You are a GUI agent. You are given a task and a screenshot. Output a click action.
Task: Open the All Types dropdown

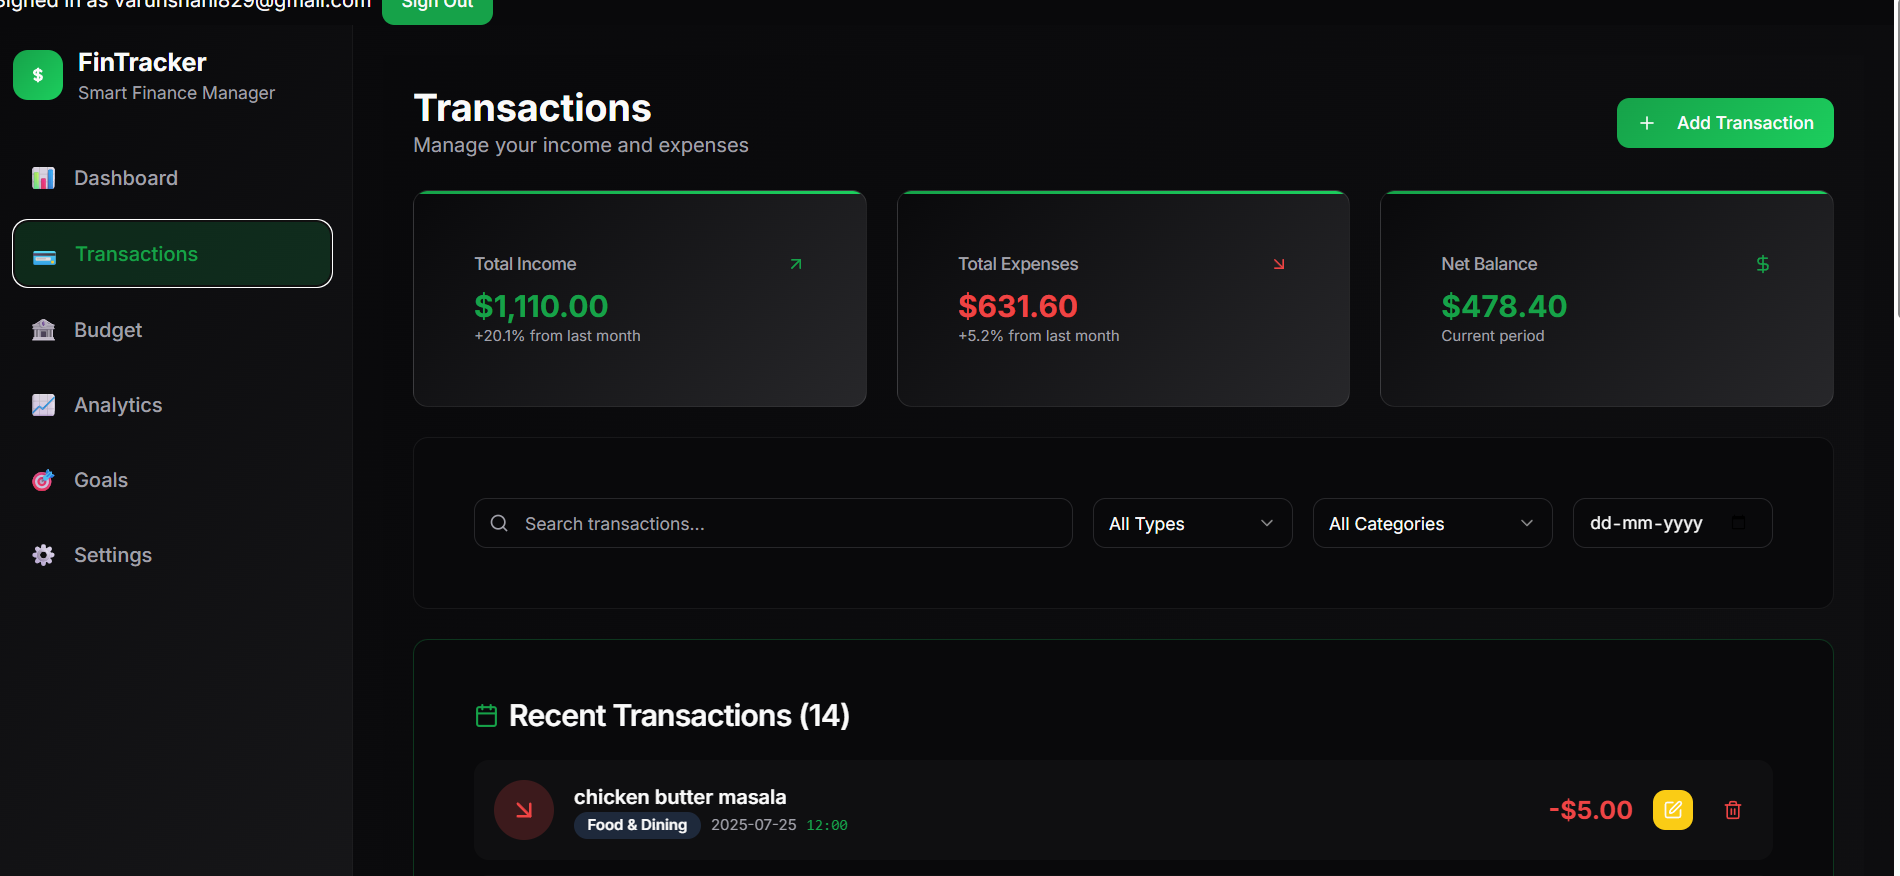1191,523
